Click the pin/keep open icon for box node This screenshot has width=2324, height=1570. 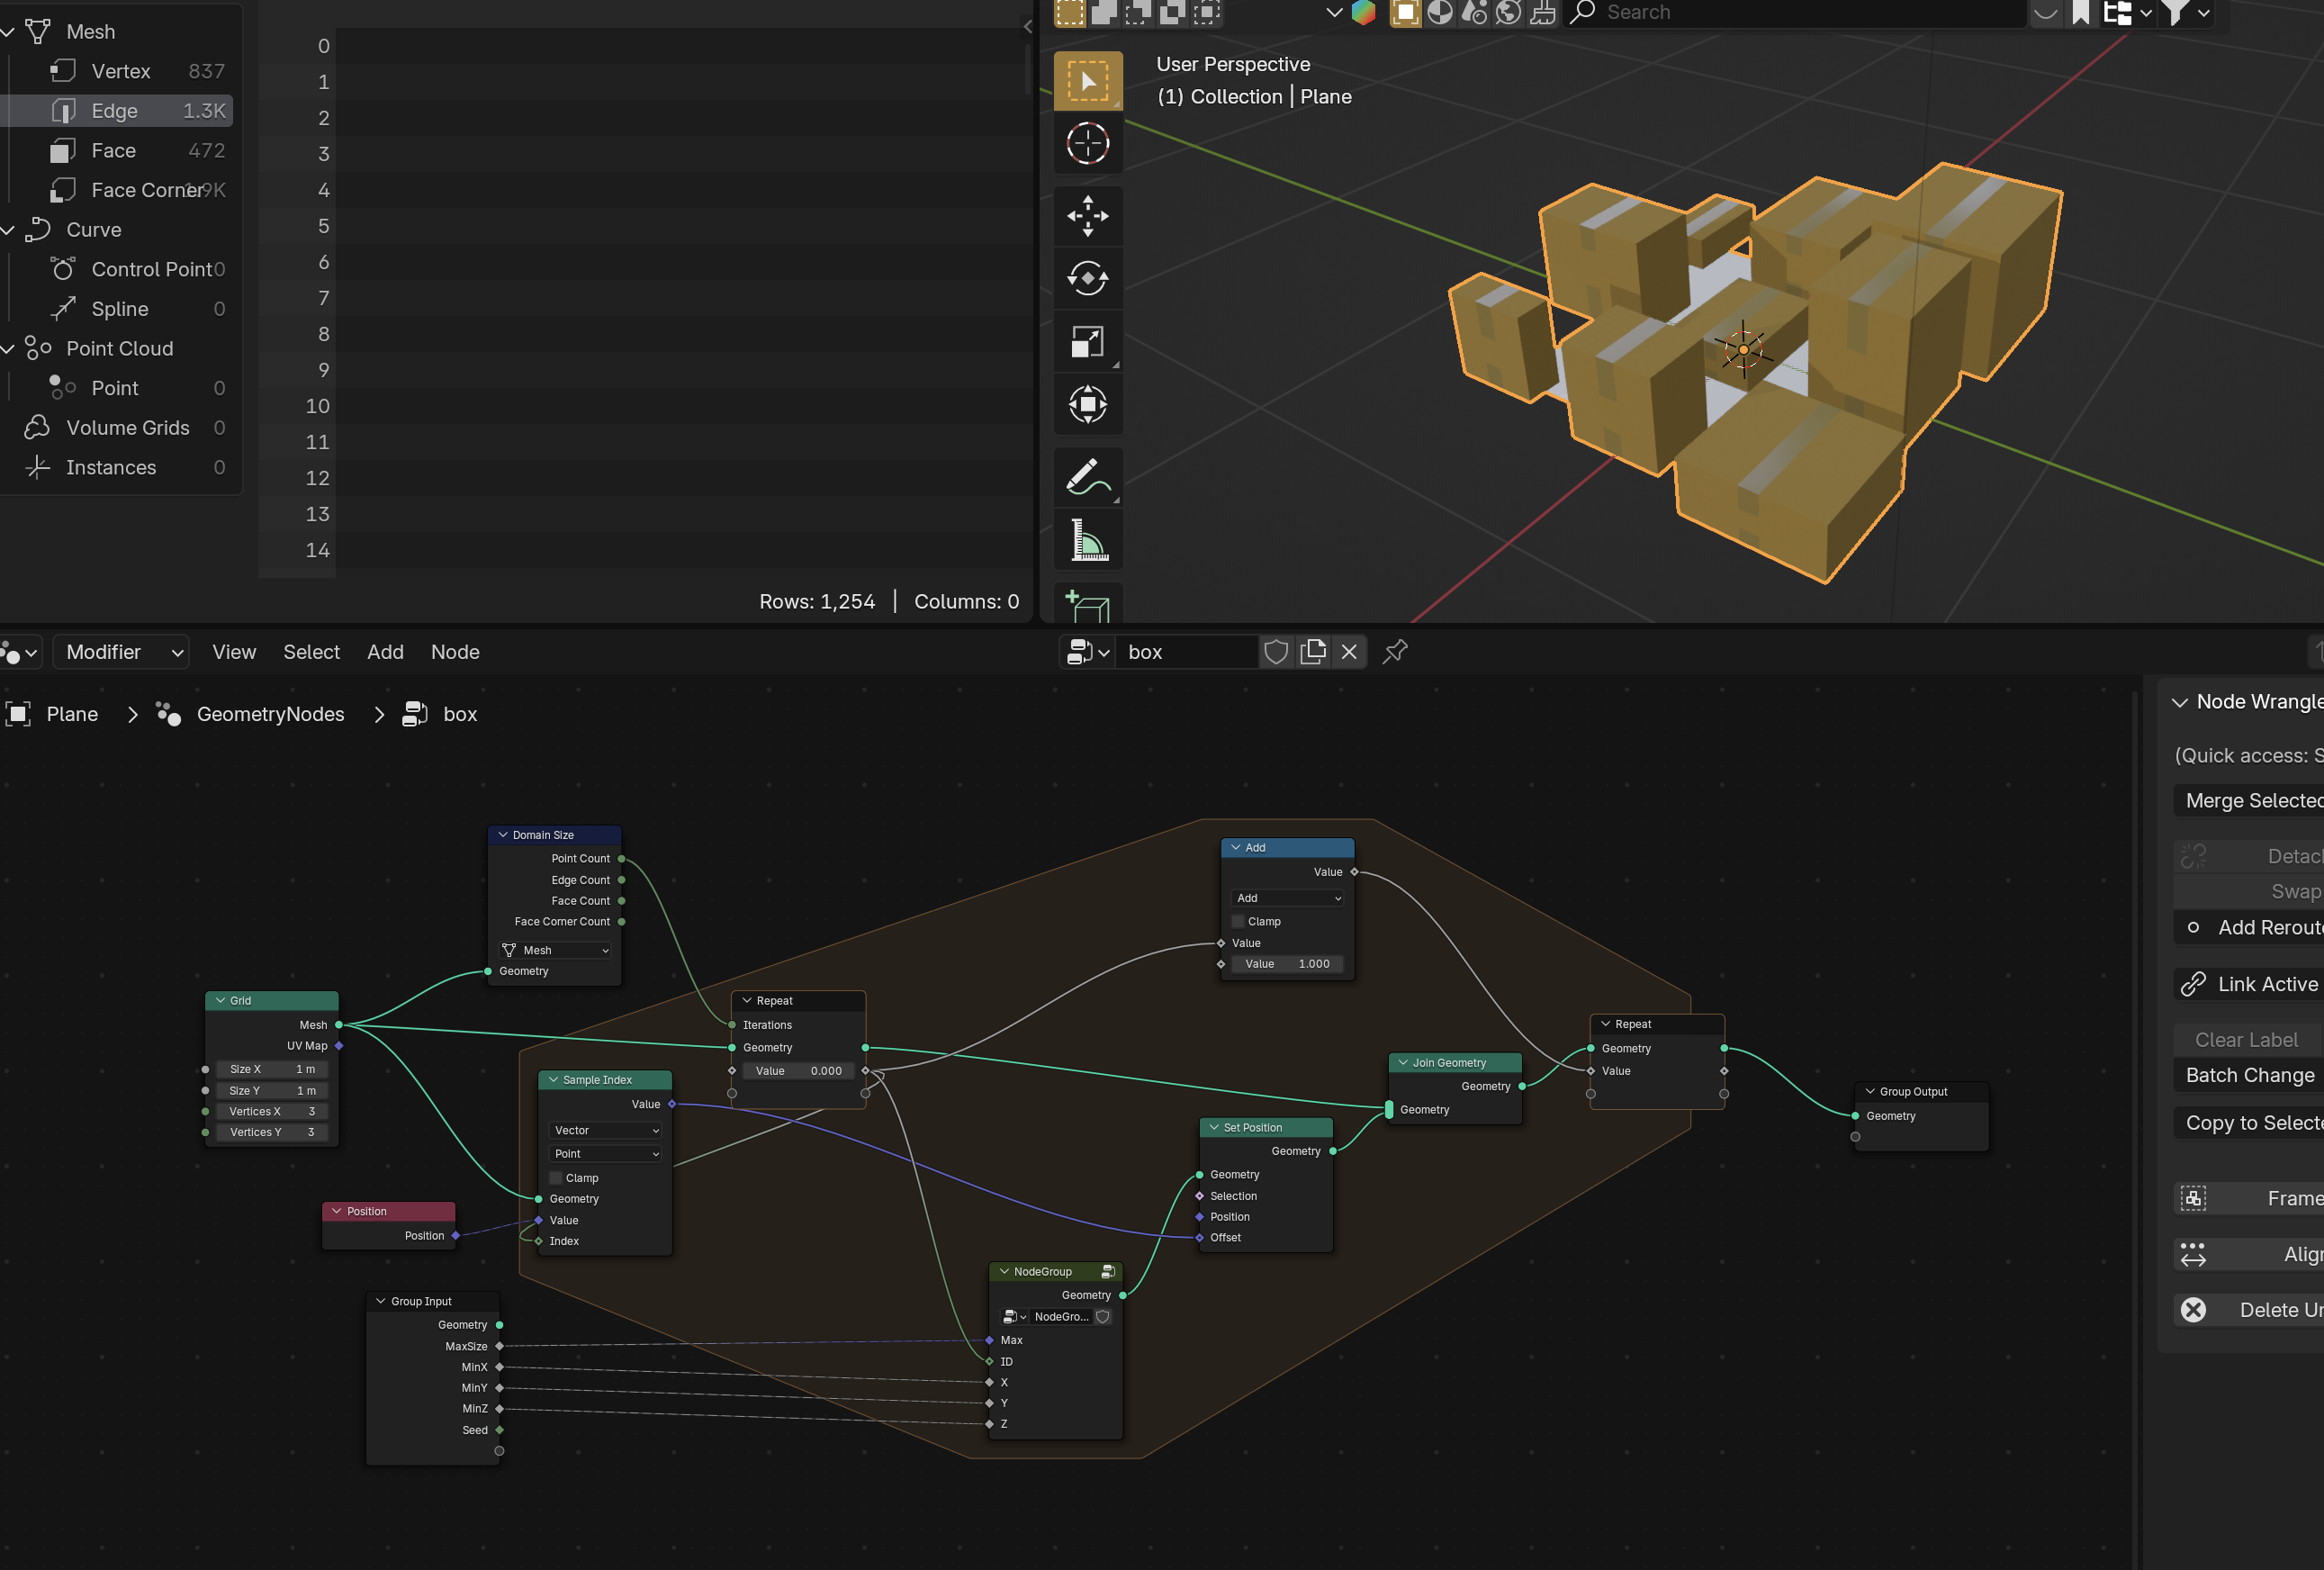[x=1396, y=650]
